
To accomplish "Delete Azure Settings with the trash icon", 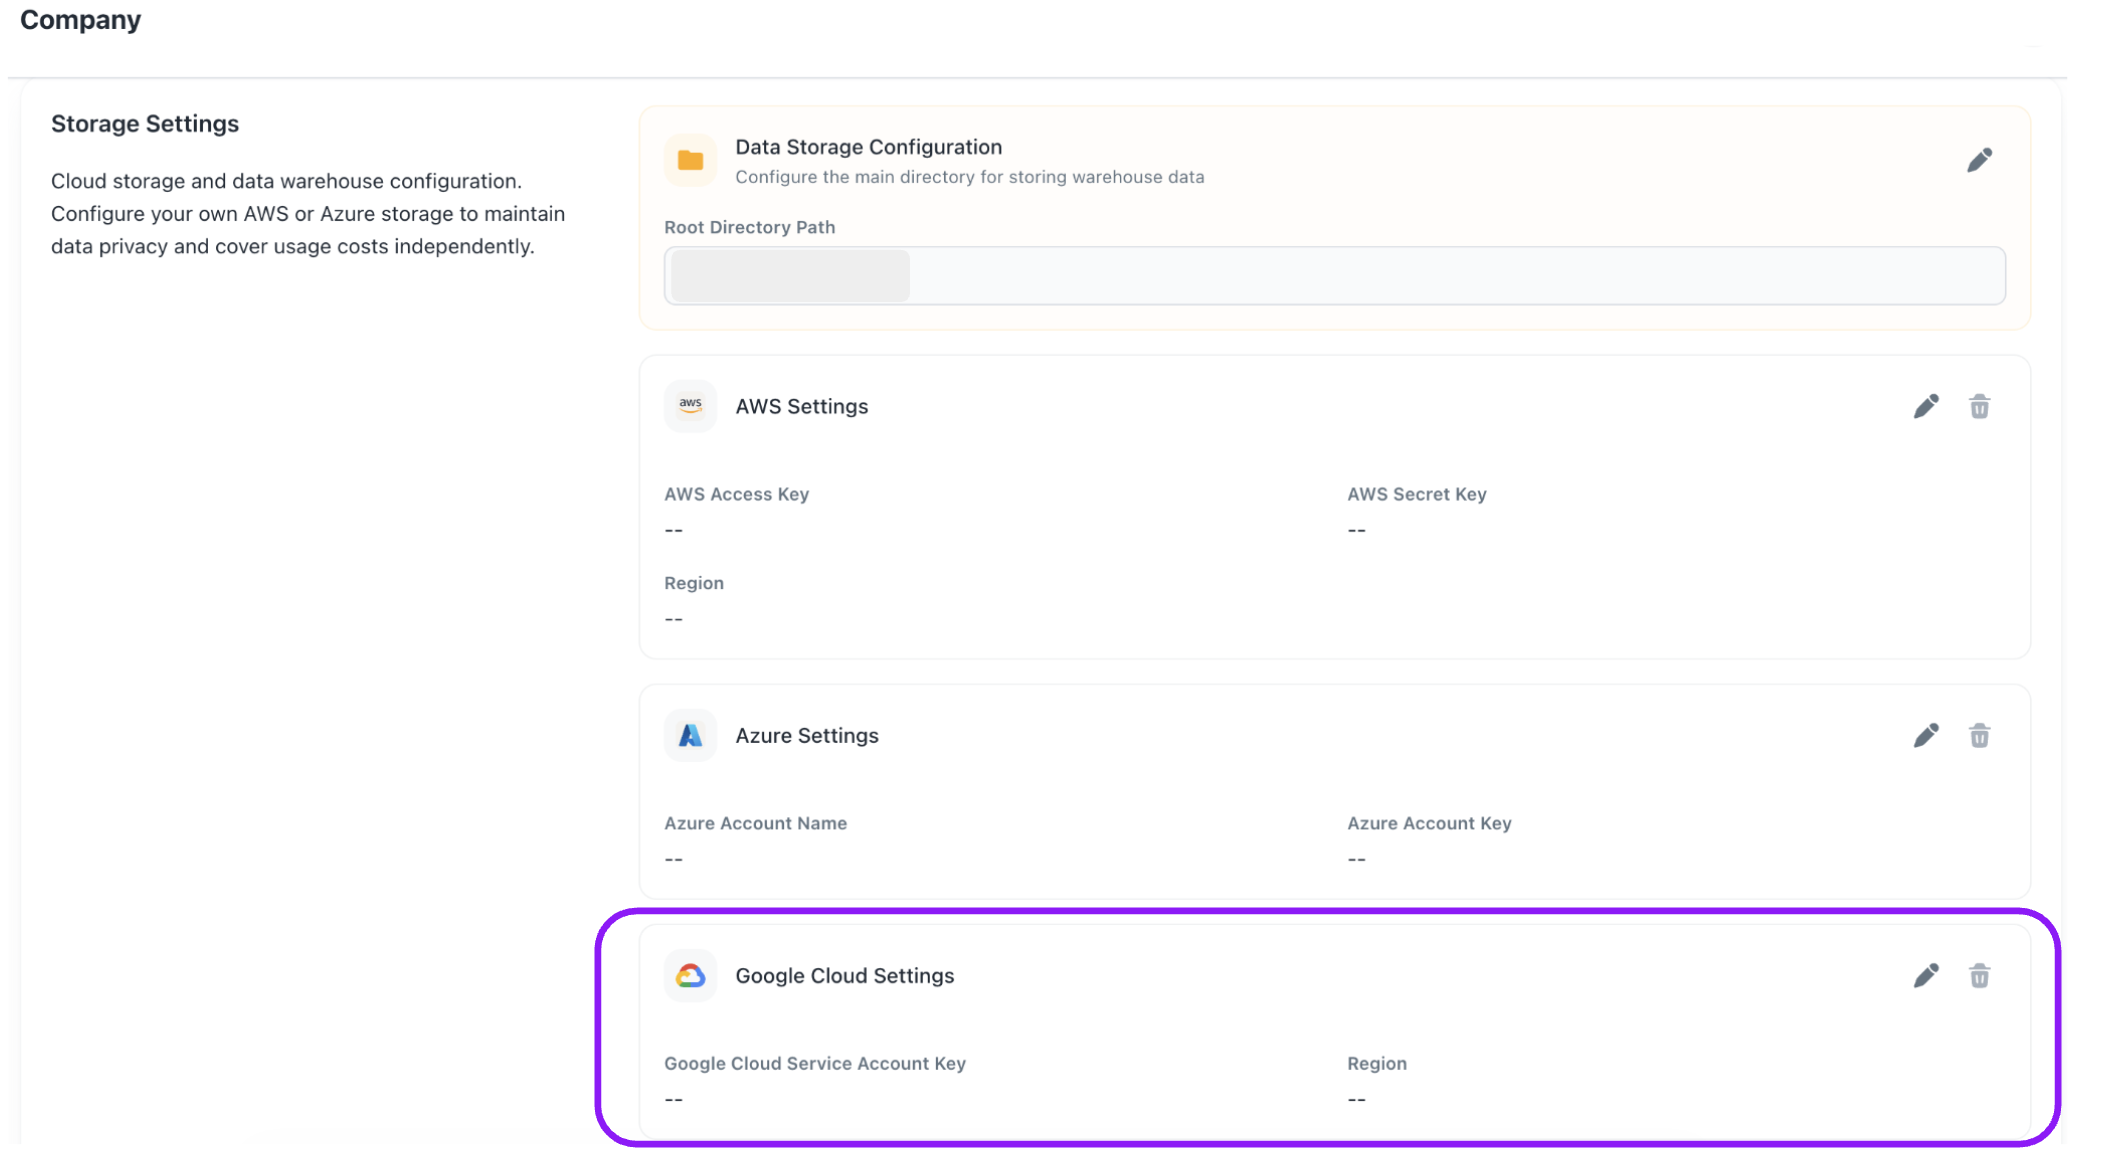I will [x=1979, y=736].
